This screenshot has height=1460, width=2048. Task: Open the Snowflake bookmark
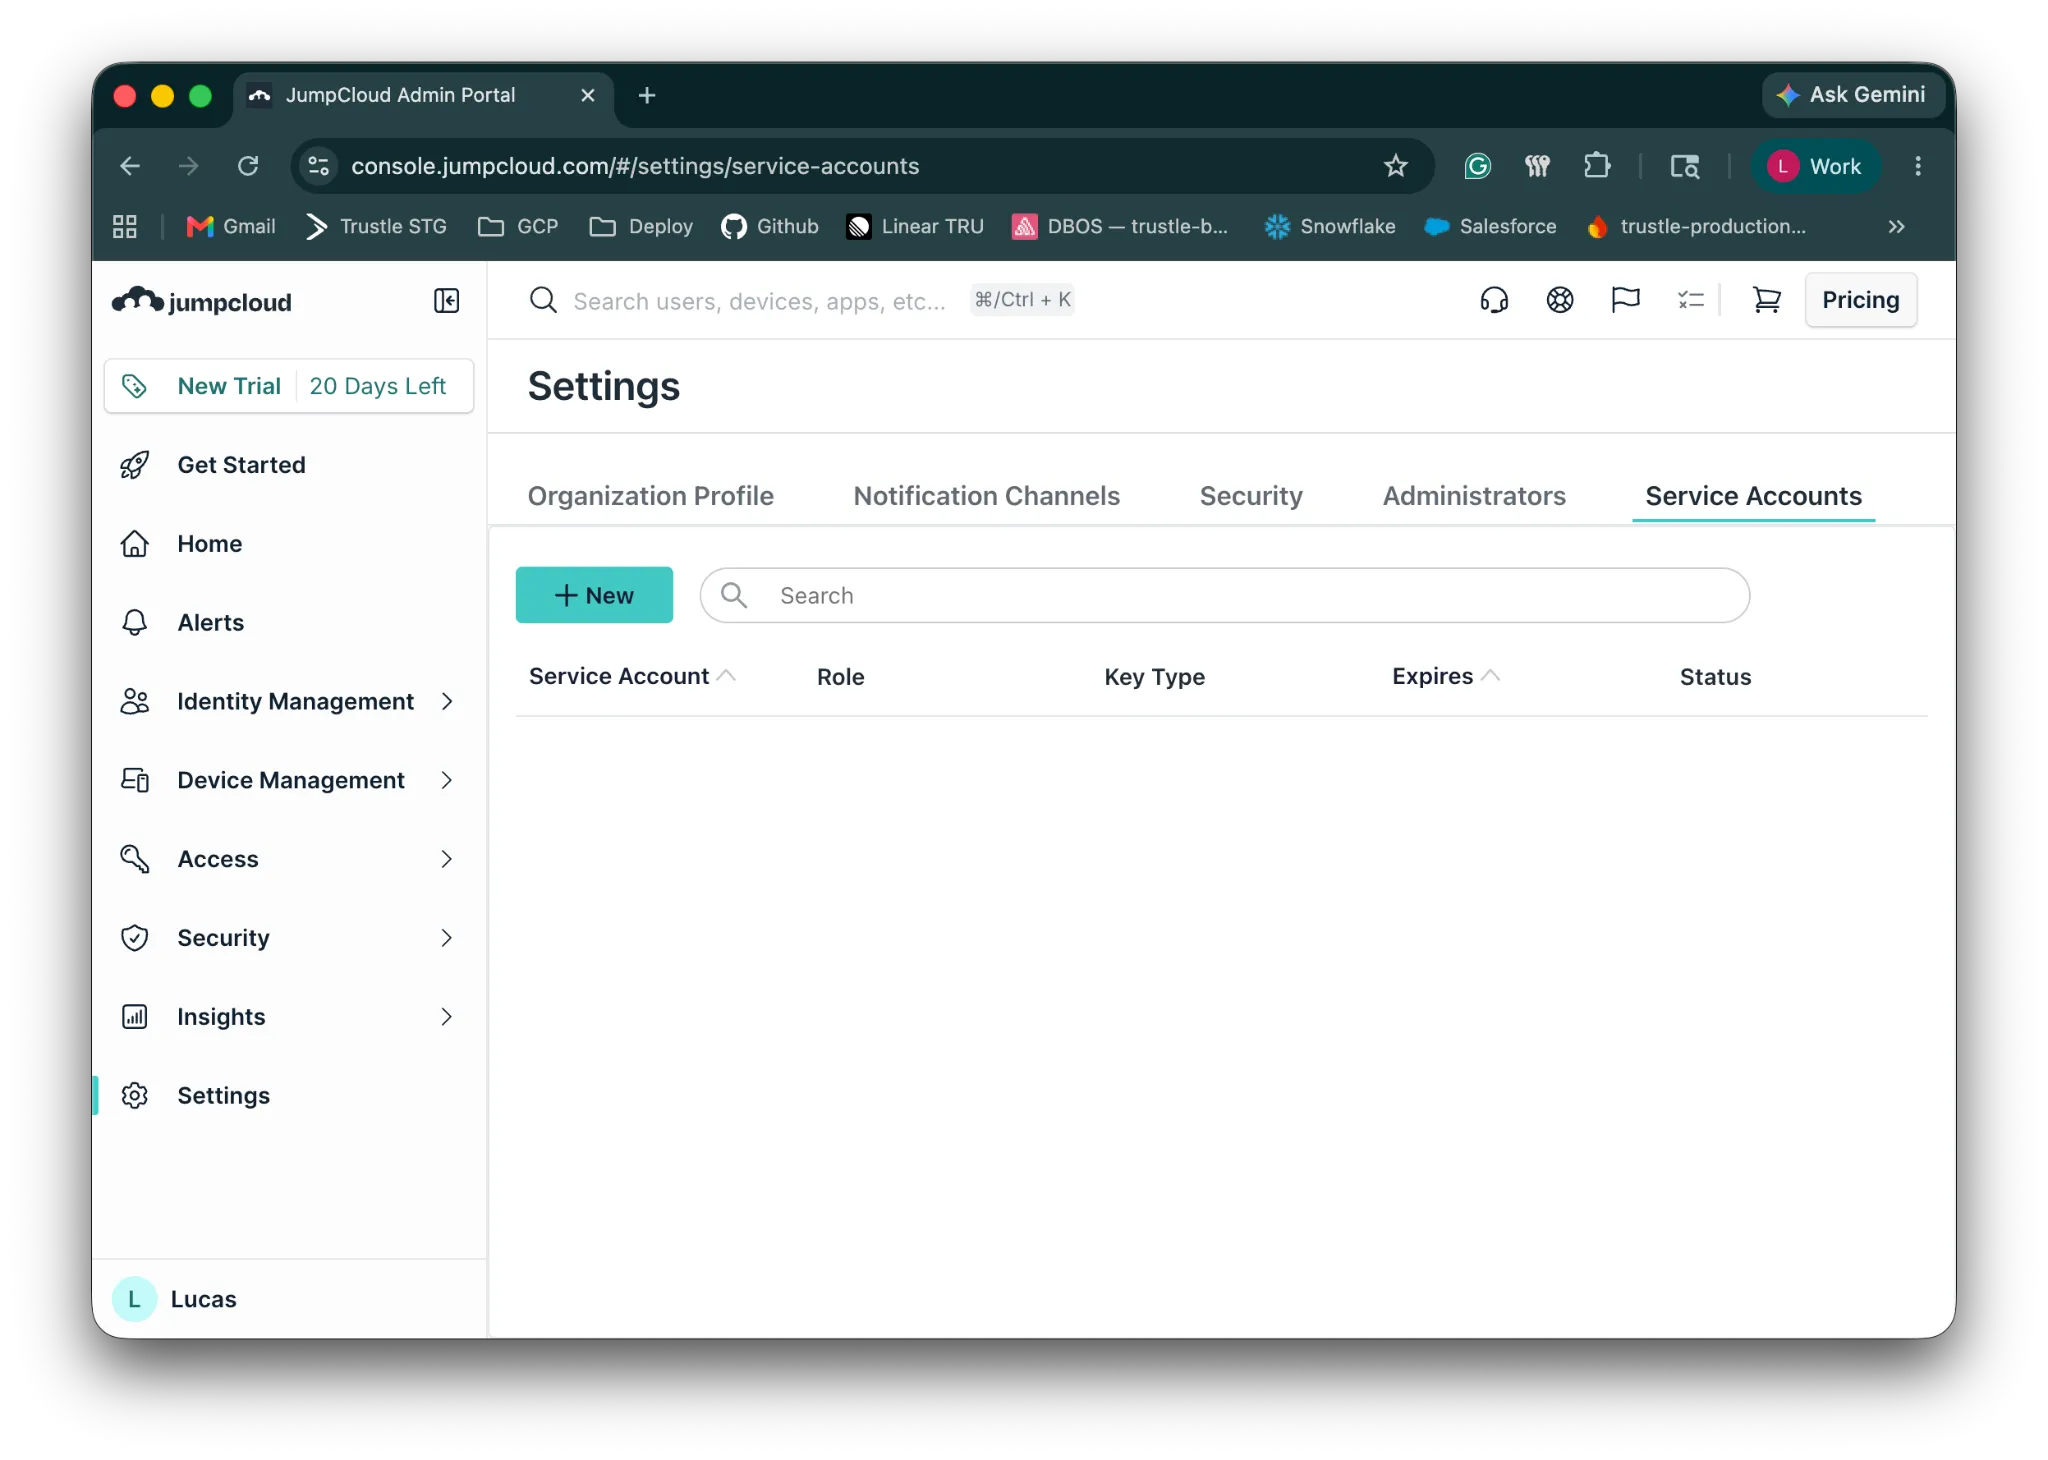tap(1330, 227)
